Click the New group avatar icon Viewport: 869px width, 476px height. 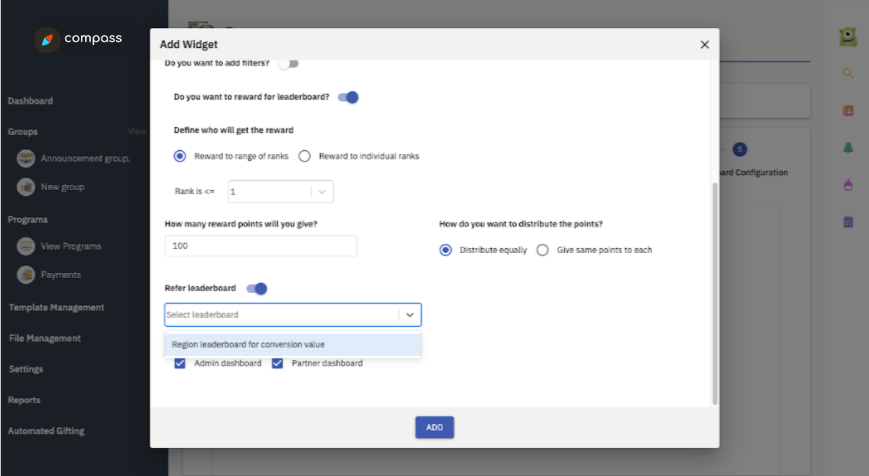25,187
